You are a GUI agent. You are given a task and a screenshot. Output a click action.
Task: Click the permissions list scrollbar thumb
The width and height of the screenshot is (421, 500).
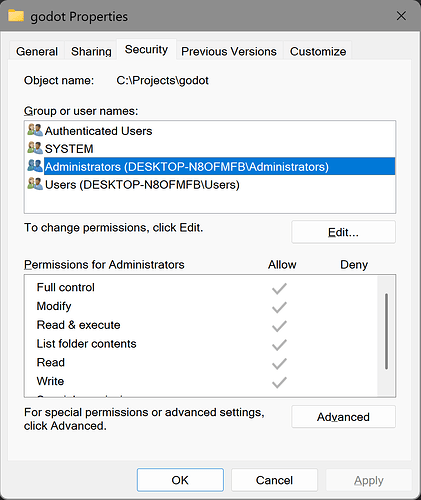pyautogui.click(x=386, y=331)
